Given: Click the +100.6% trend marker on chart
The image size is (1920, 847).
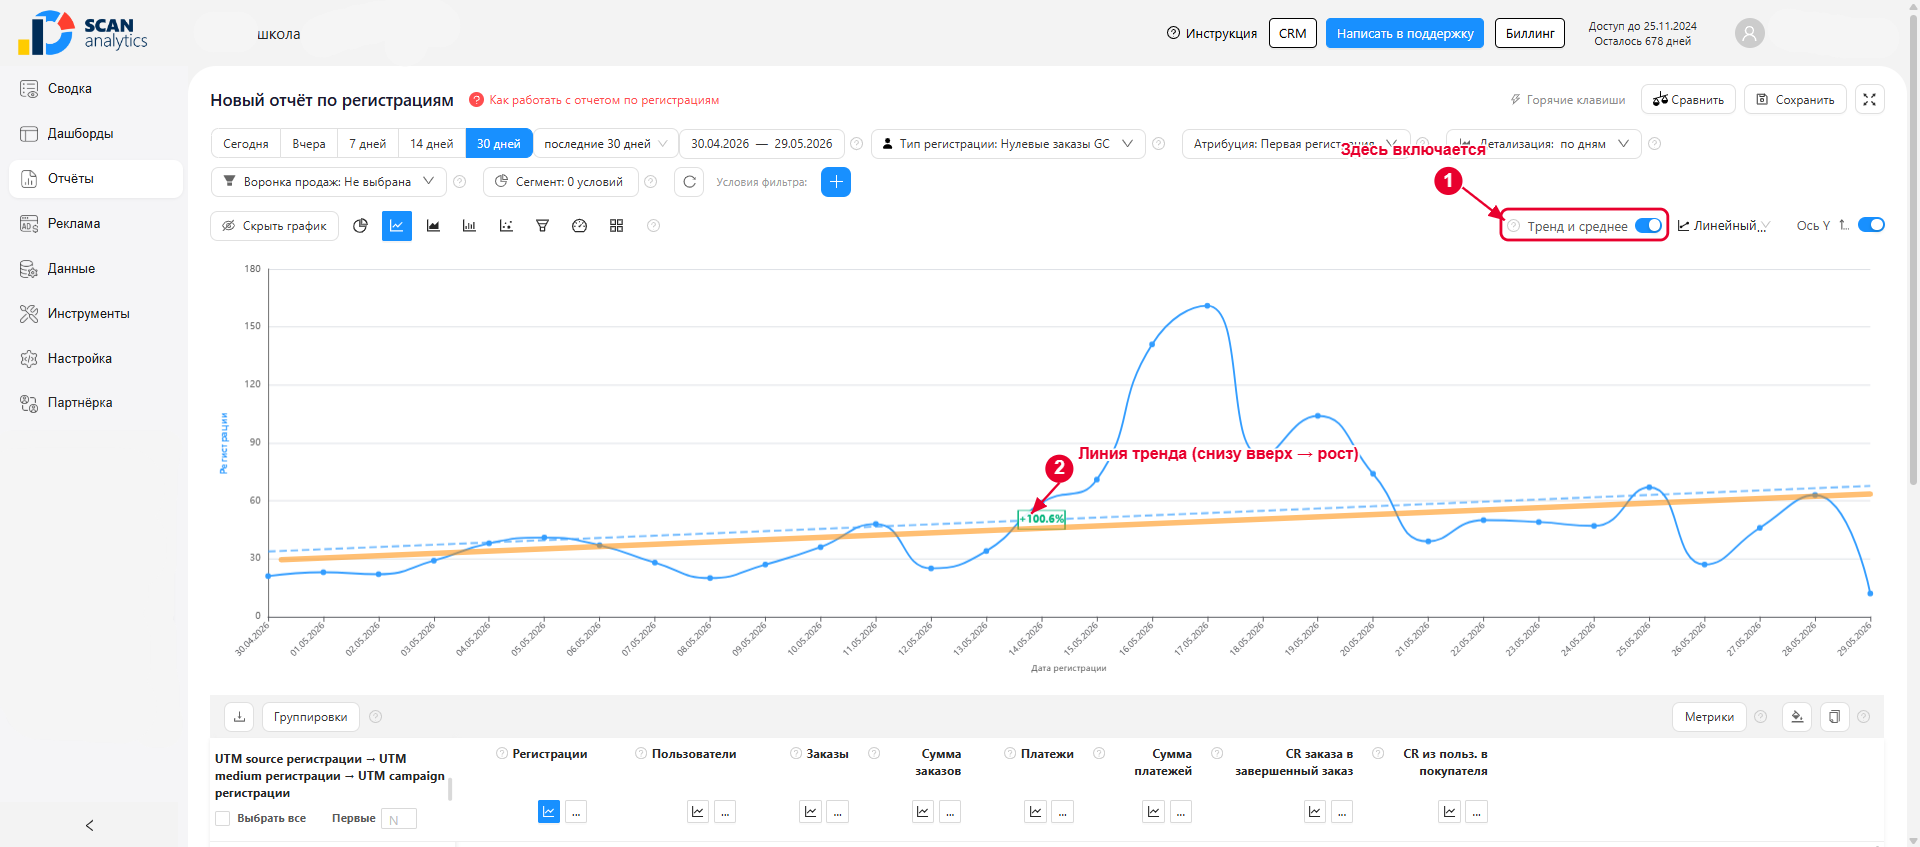Looking at the screenshot, I should (1041, 519).
